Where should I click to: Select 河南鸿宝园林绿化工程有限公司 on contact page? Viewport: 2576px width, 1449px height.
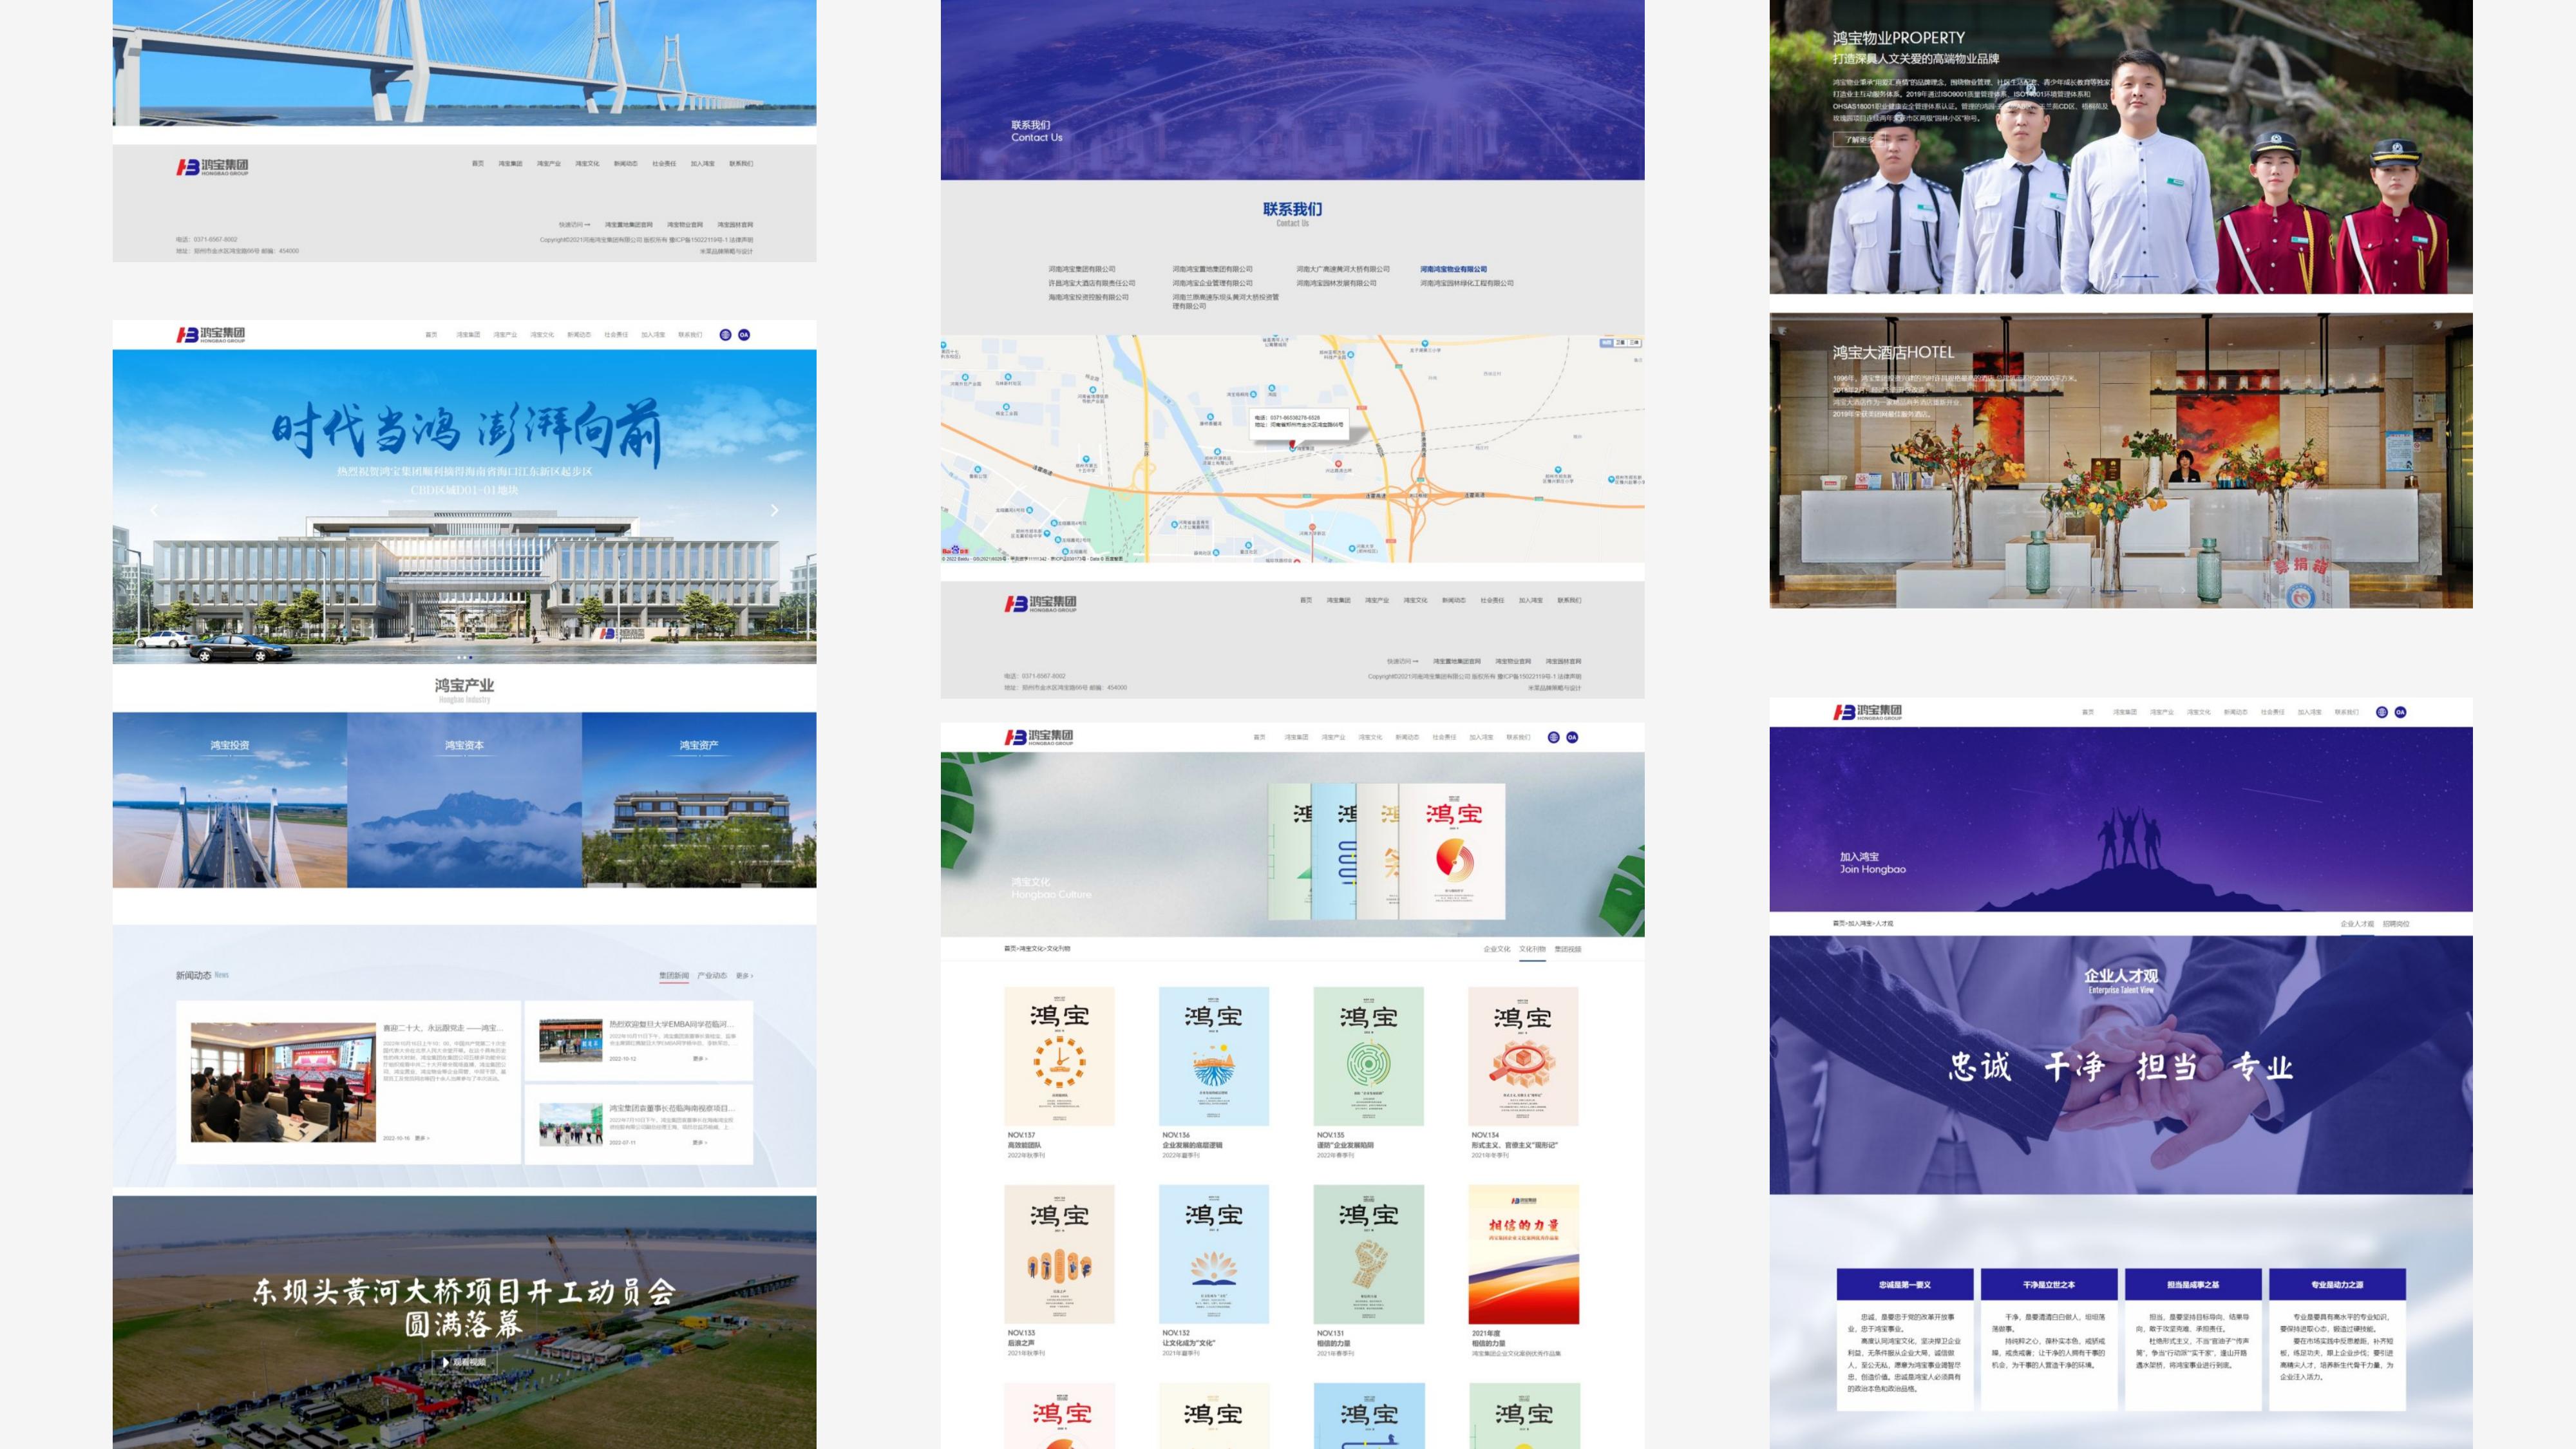(1467, 283)
